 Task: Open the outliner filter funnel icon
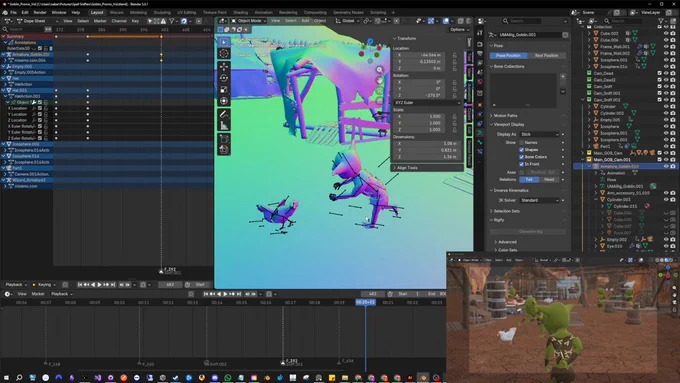tap(661, 21)
